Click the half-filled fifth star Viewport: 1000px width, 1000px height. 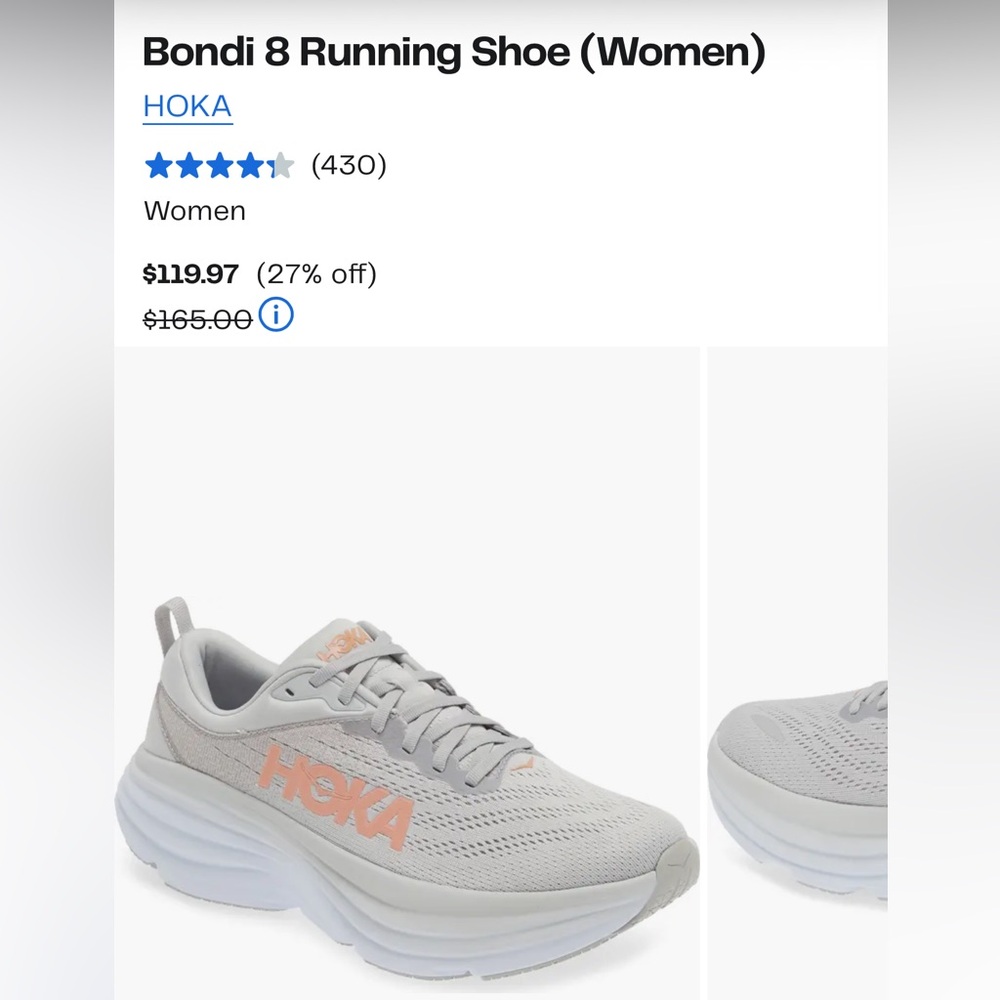tap(279, 164)
